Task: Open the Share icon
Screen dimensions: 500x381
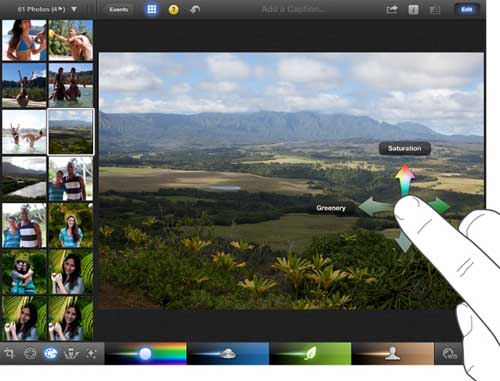Action: point(392,10)
